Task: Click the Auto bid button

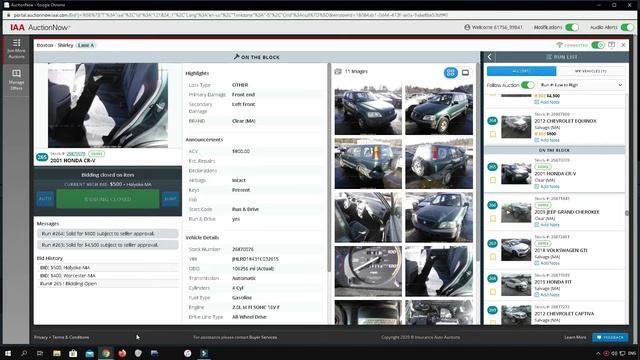Action: pos(45,199)
